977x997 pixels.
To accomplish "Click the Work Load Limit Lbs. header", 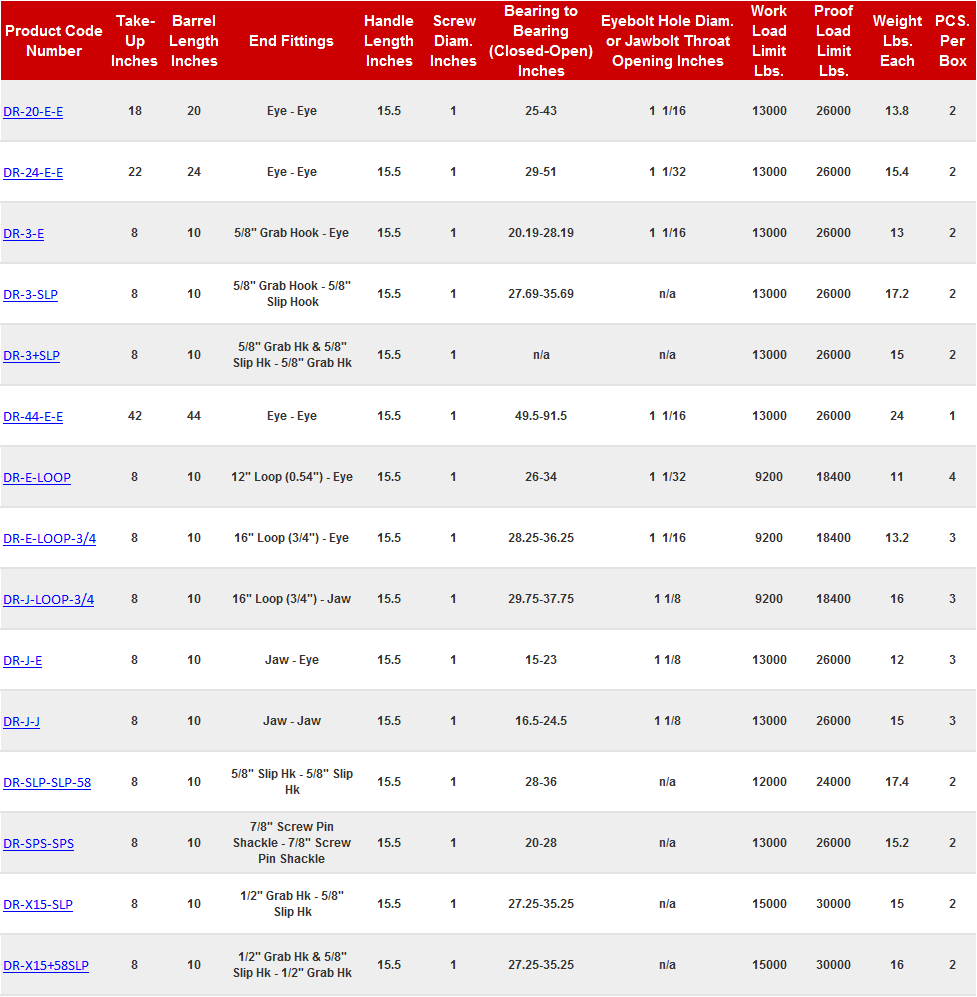I will (769, 41).
